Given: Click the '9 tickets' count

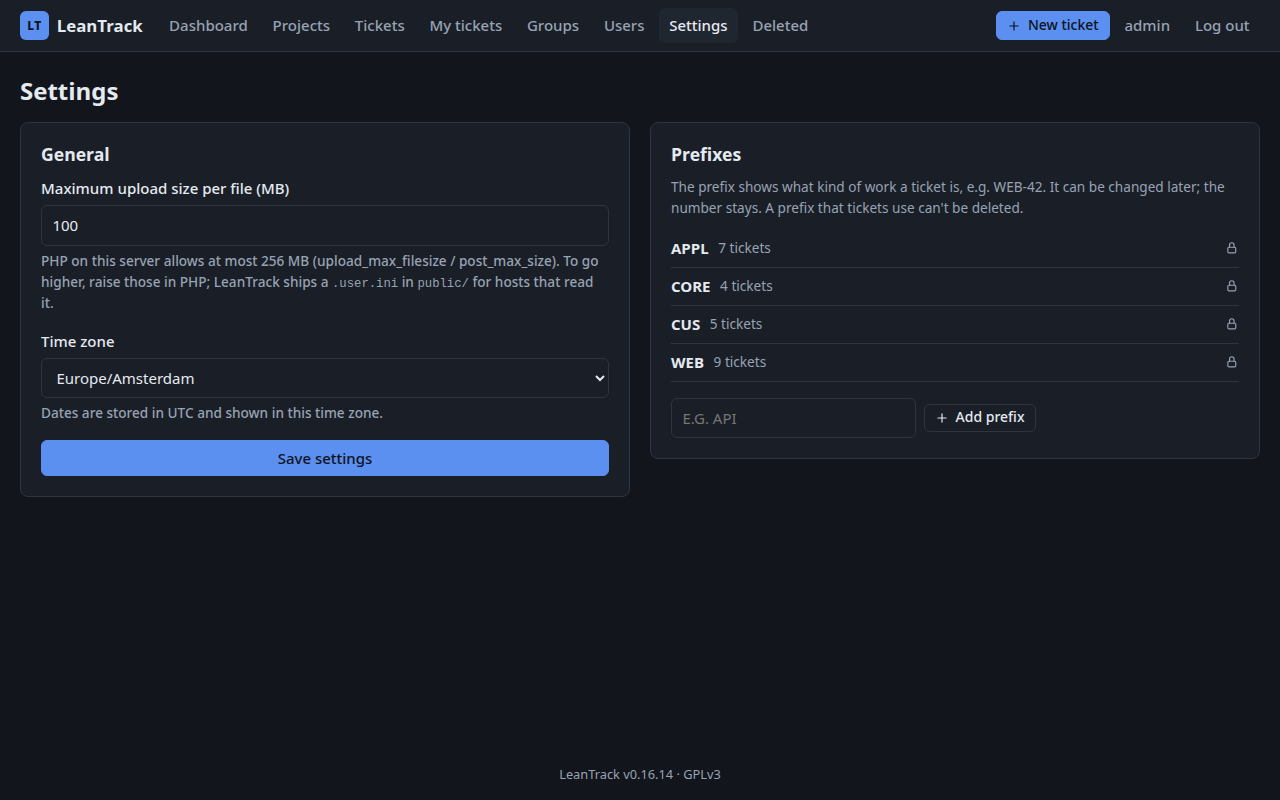Looking at the screenshot, I should 740,362.
